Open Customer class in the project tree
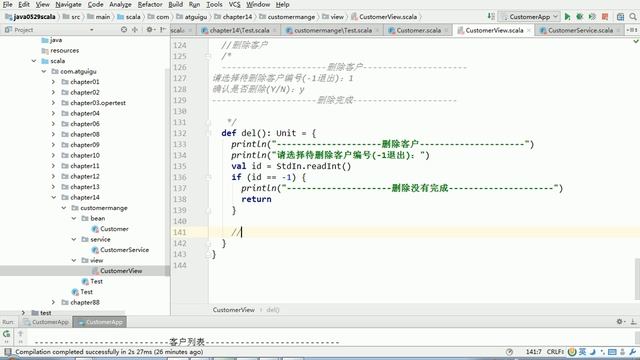 [x=114, y=229]
